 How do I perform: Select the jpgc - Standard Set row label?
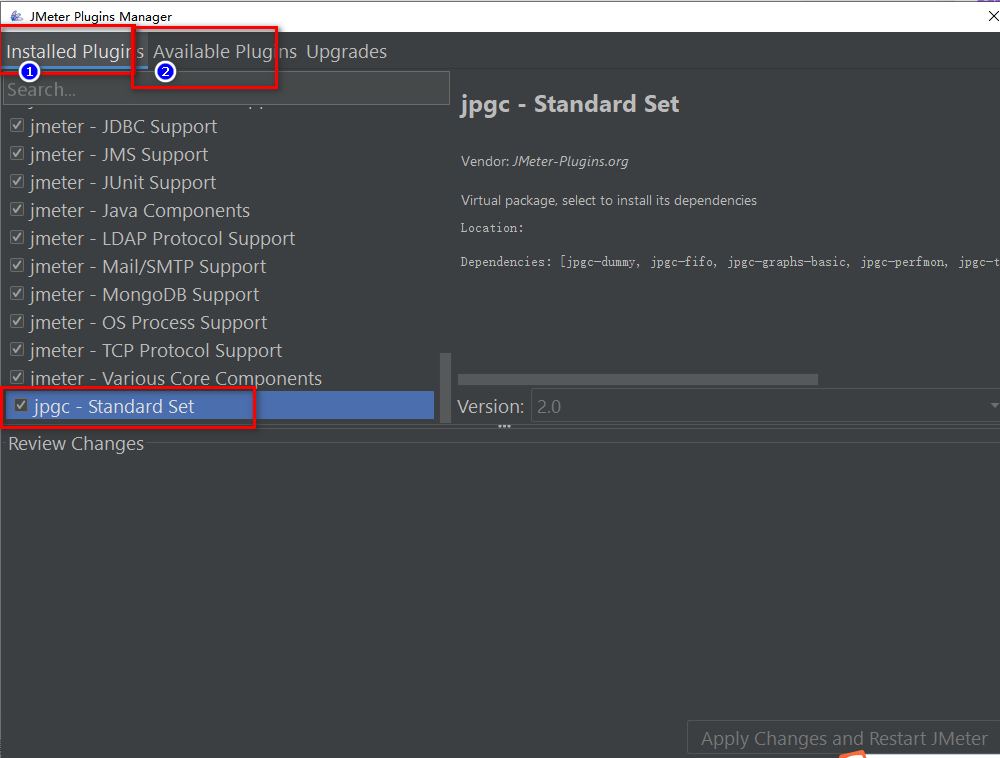click(x=114, y=407)
